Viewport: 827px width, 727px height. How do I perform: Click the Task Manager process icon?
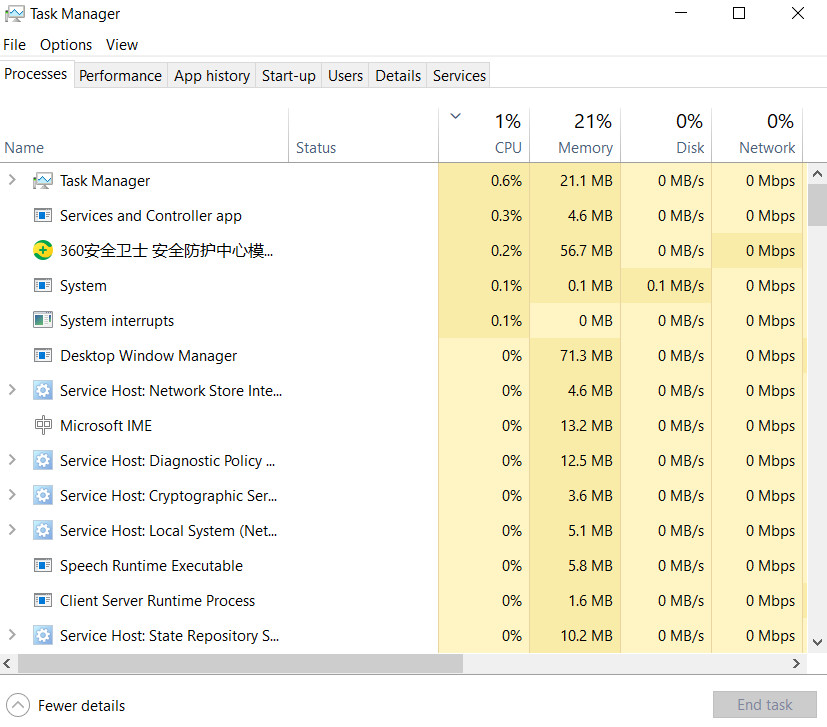click(43, 181)
